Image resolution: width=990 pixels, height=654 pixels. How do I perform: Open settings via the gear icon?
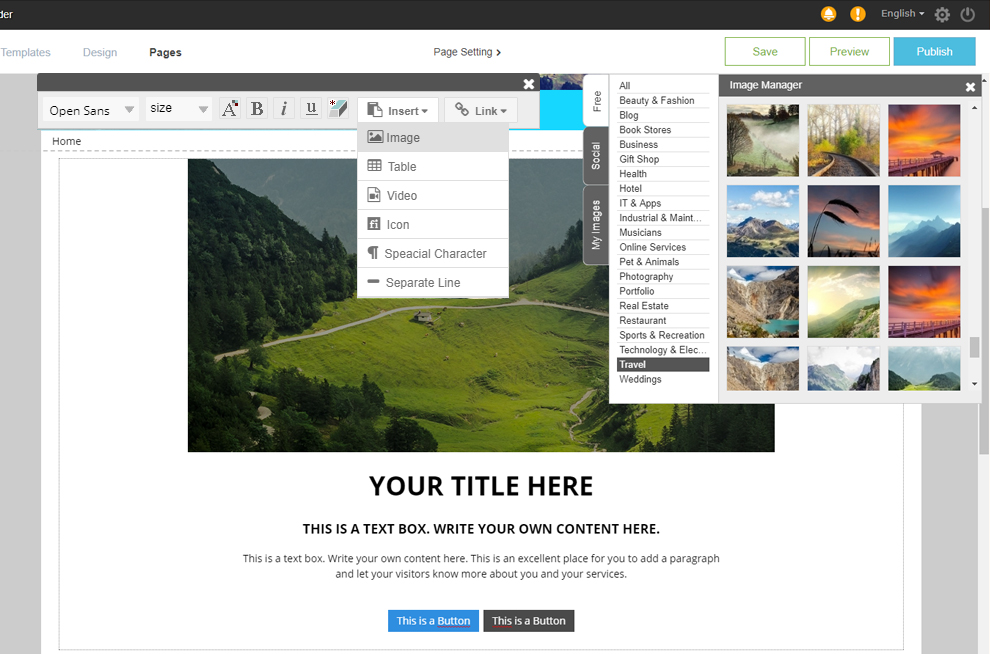click(942, 14)
